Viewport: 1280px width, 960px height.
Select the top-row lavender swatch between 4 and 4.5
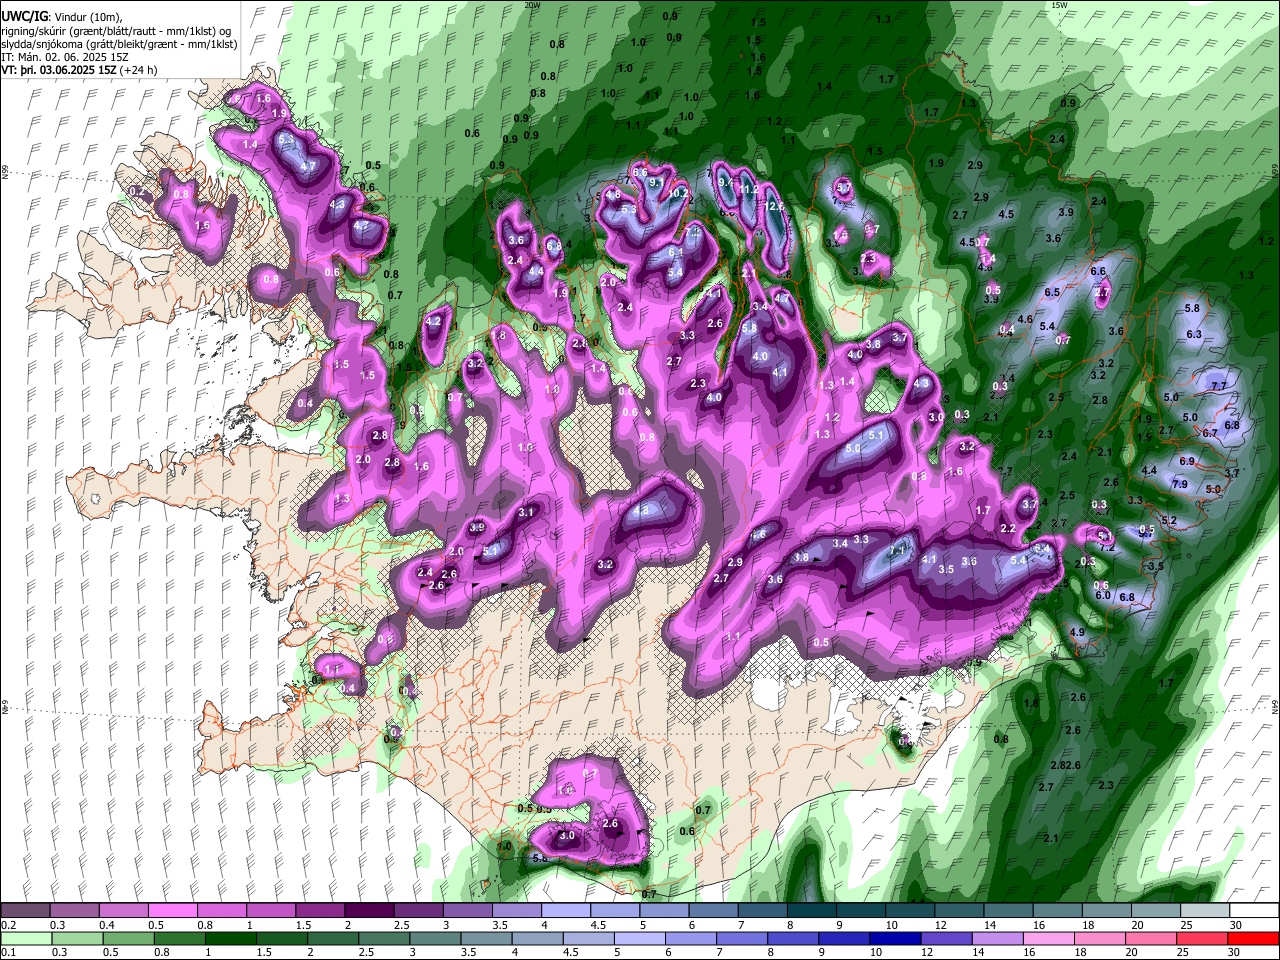click(x=565, y=911)
